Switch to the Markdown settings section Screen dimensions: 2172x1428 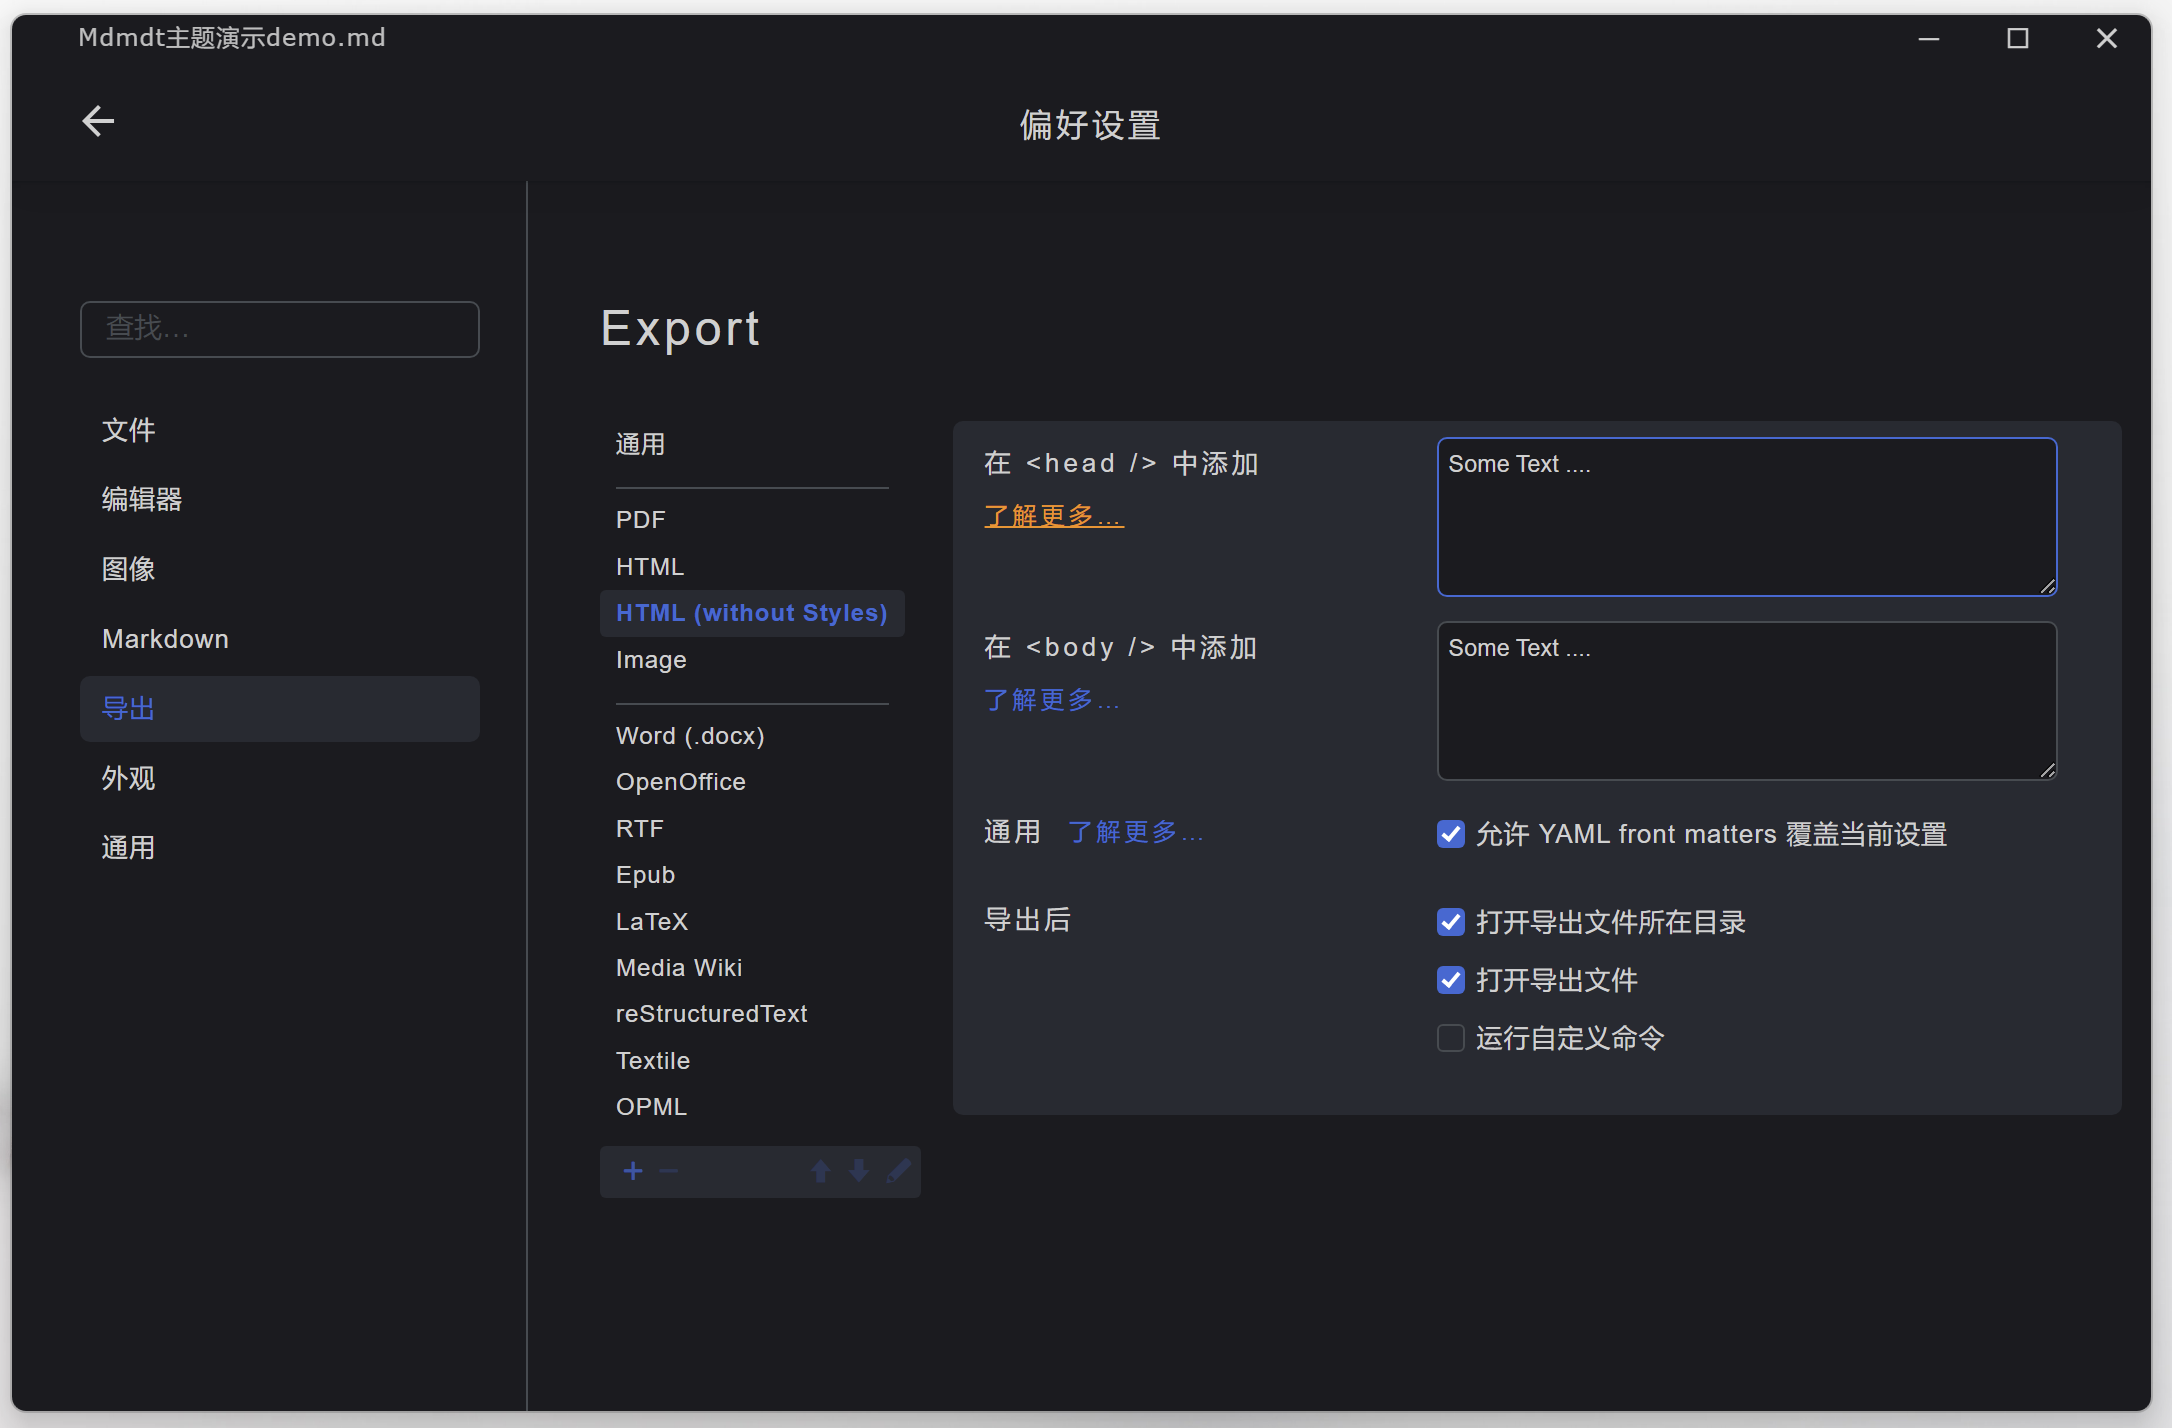coord(165,638)
